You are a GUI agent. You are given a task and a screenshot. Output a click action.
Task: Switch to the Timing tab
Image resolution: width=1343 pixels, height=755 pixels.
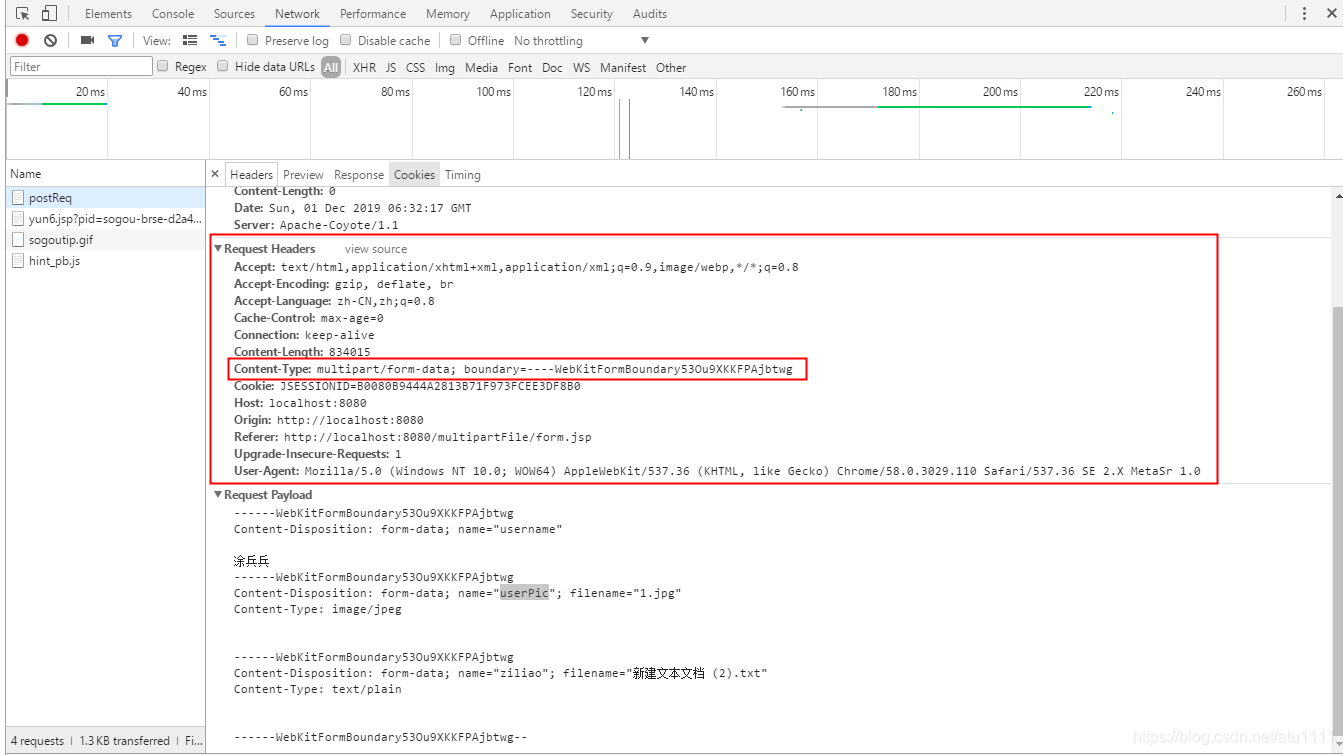462,174
